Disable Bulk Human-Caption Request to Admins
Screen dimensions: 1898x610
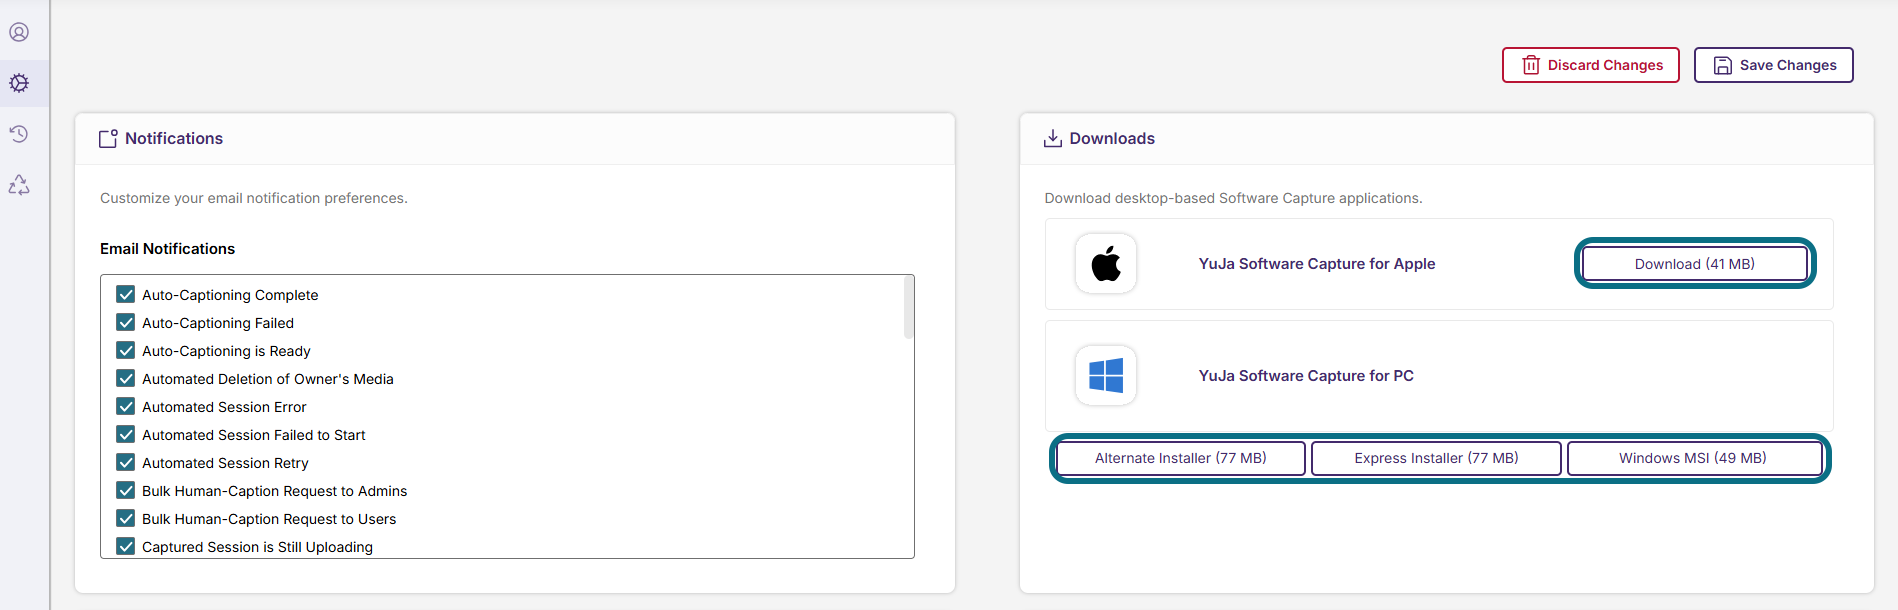(x=126, y=490)
